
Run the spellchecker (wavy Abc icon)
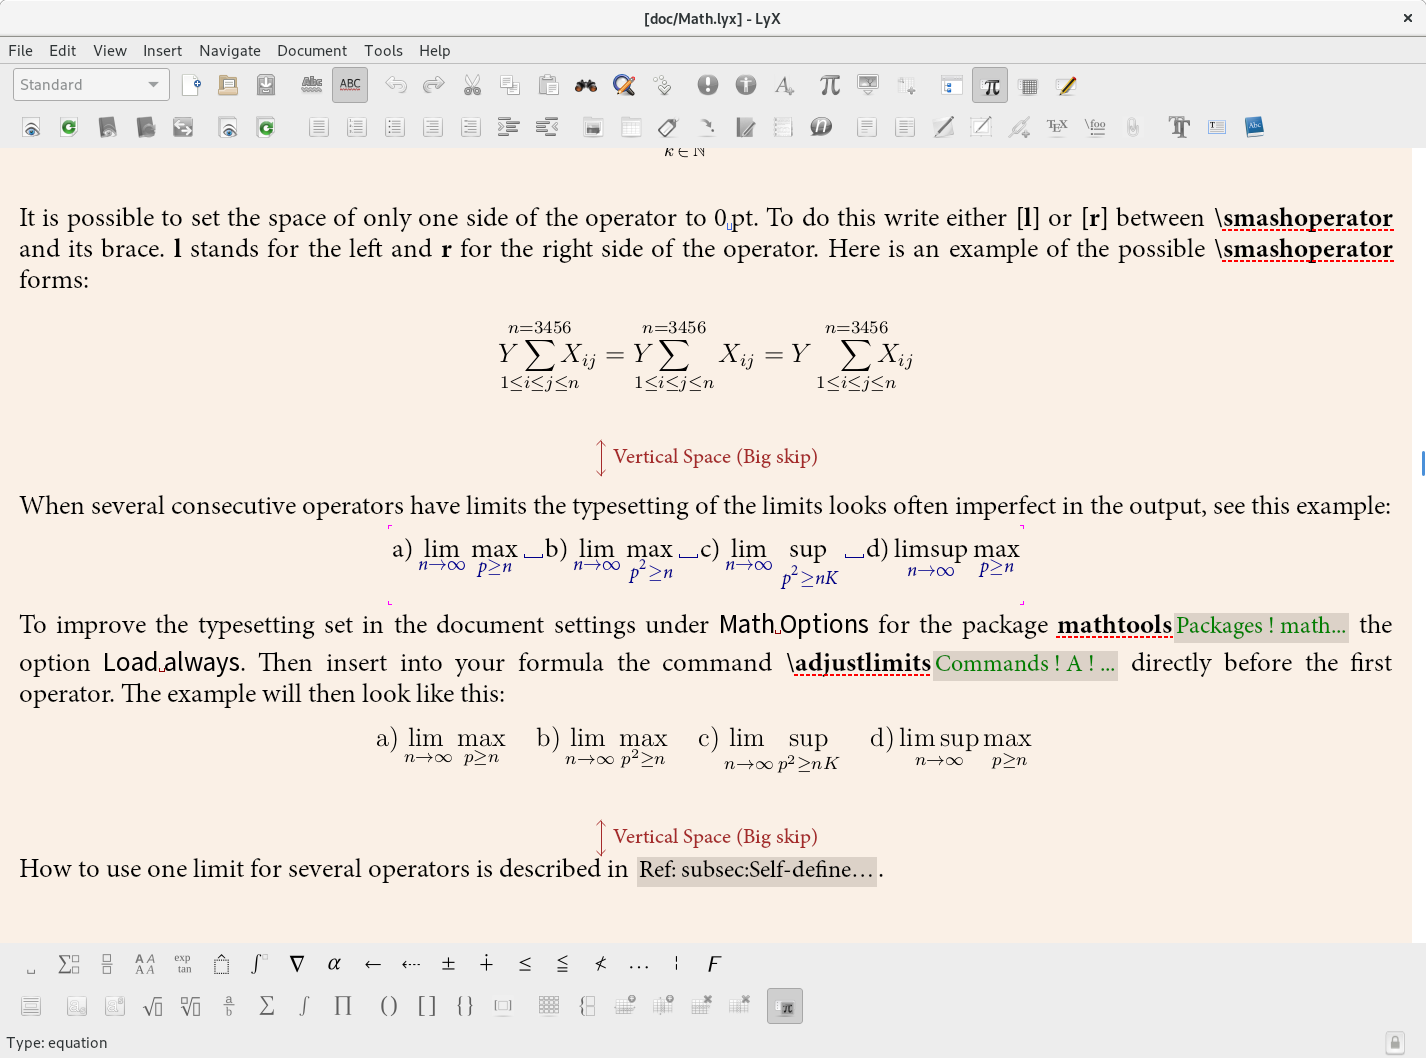coord(312,86)
